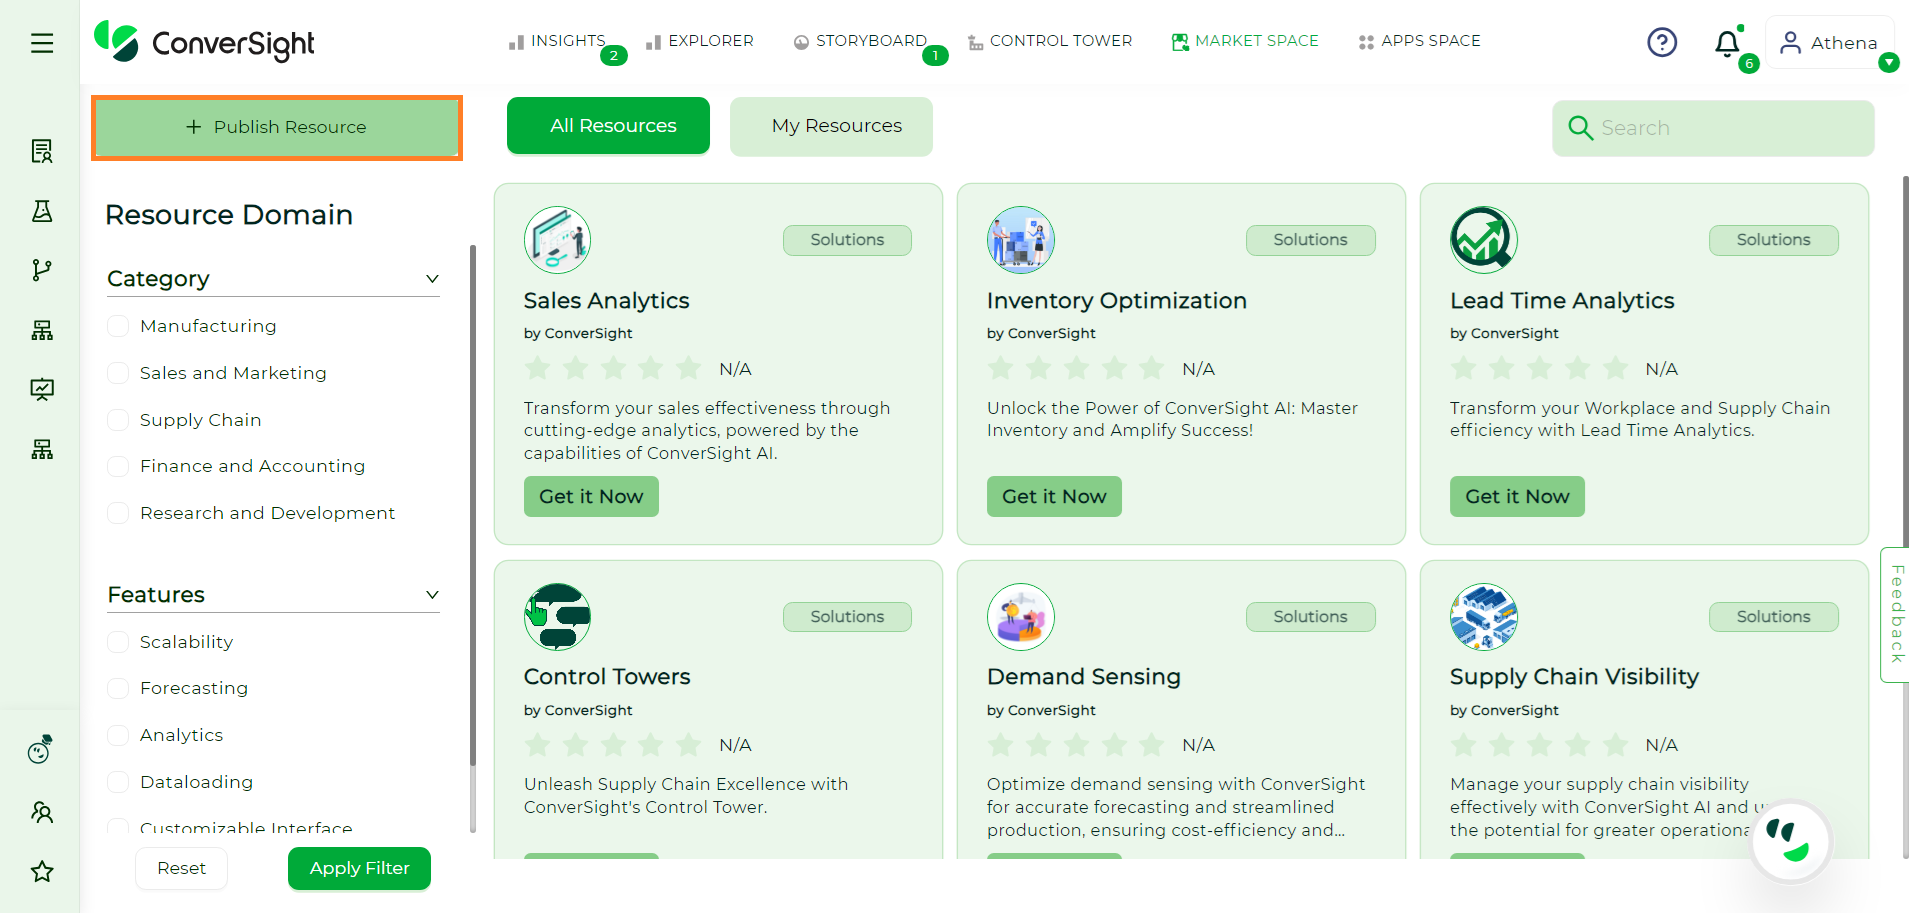1909x913 pixels.
Task: Go to the Control Tower menu
Action: pyautogui.click(x=1050, y=41)
